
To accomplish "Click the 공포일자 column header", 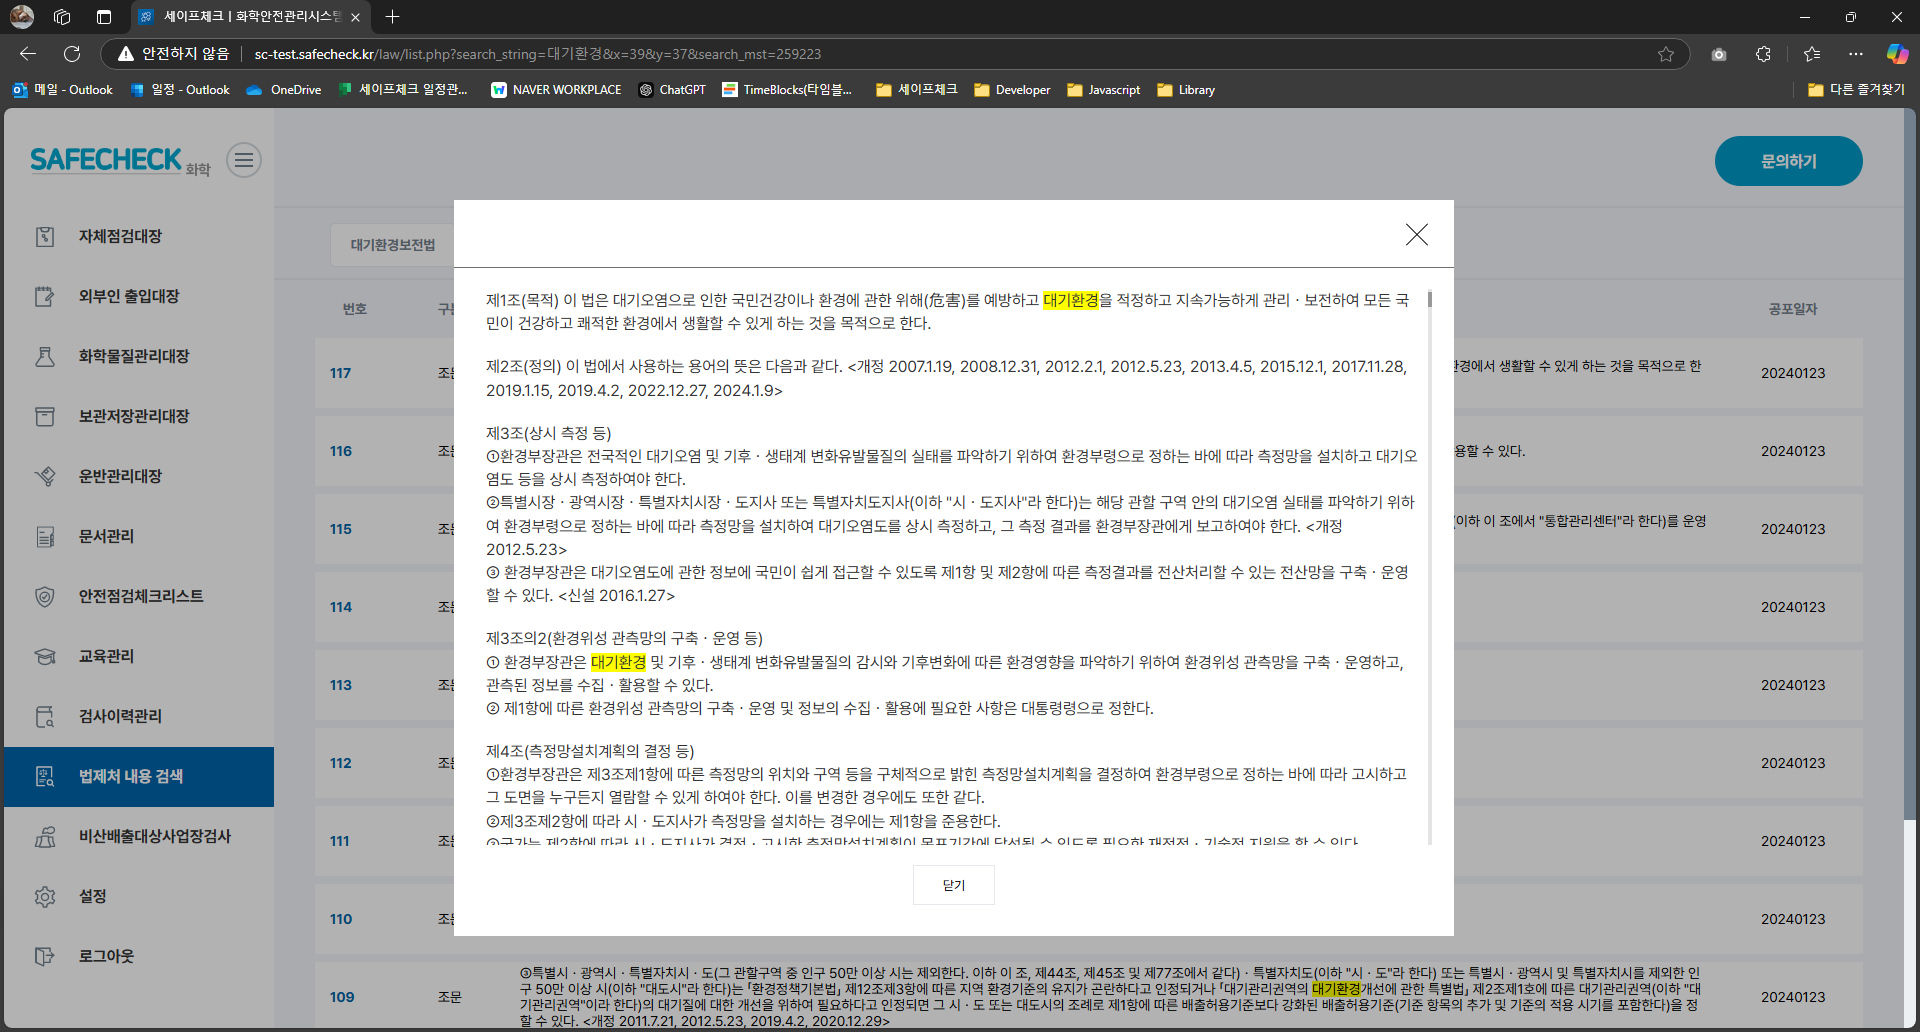I will [x=1792, y=309].
